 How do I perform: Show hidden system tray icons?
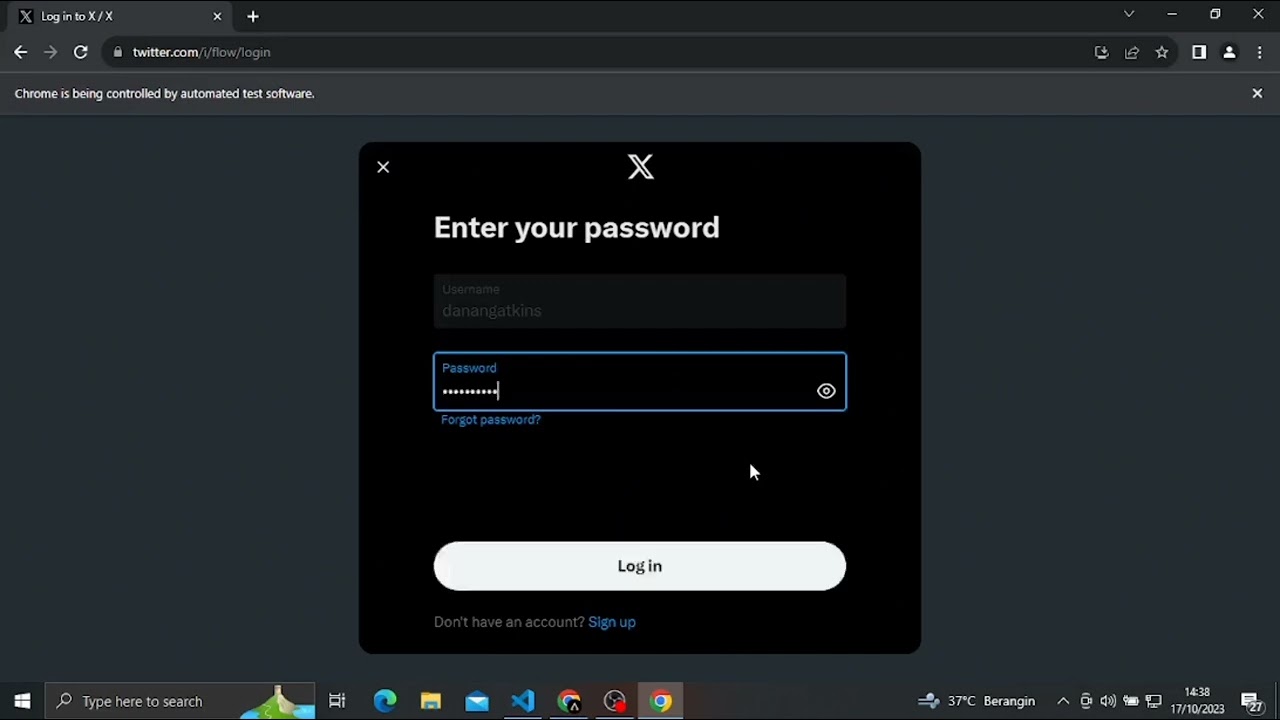[1063, 701]
